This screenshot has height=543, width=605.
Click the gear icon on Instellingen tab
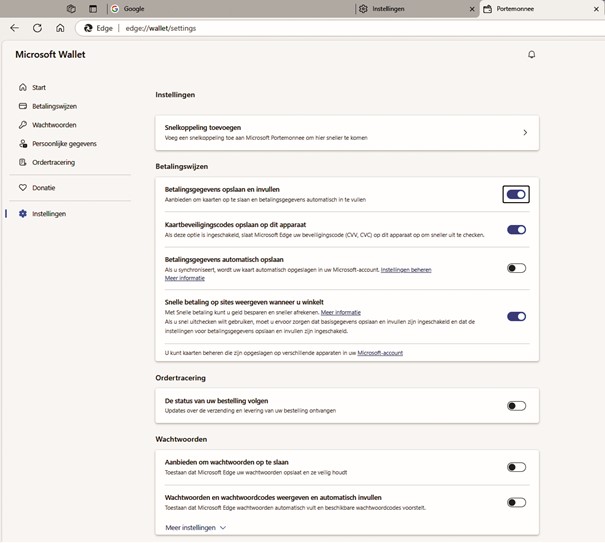pos(363,8)
